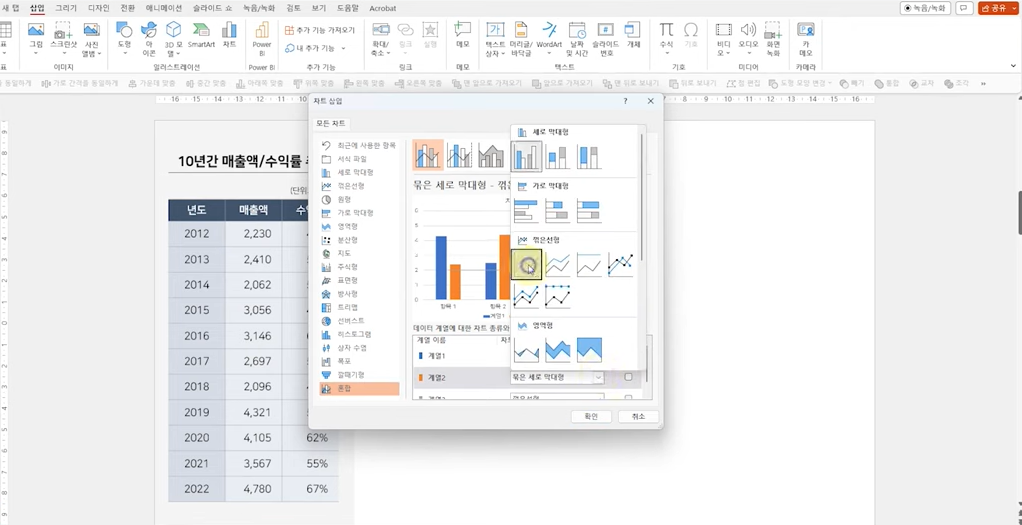Insert 날짜 및 시간 date and time
1022x525 pixels.
[577, 38]
